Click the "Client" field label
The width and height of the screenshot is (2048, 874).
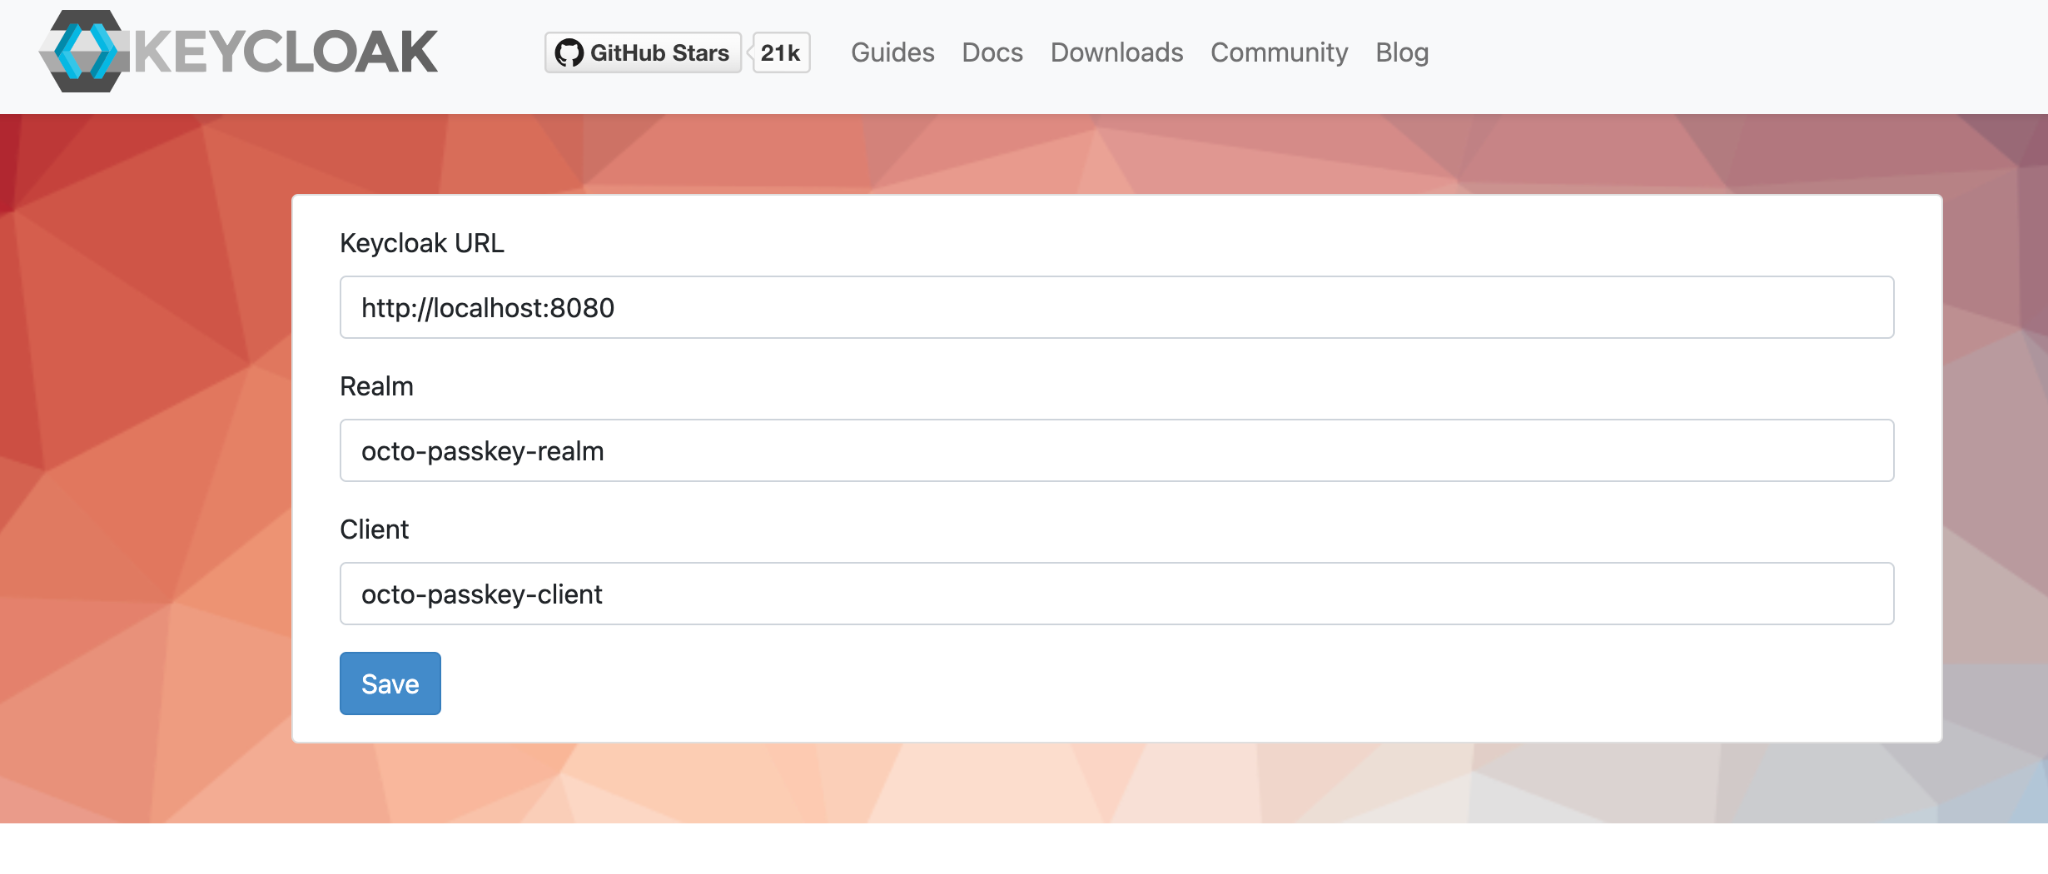(374, 529)
